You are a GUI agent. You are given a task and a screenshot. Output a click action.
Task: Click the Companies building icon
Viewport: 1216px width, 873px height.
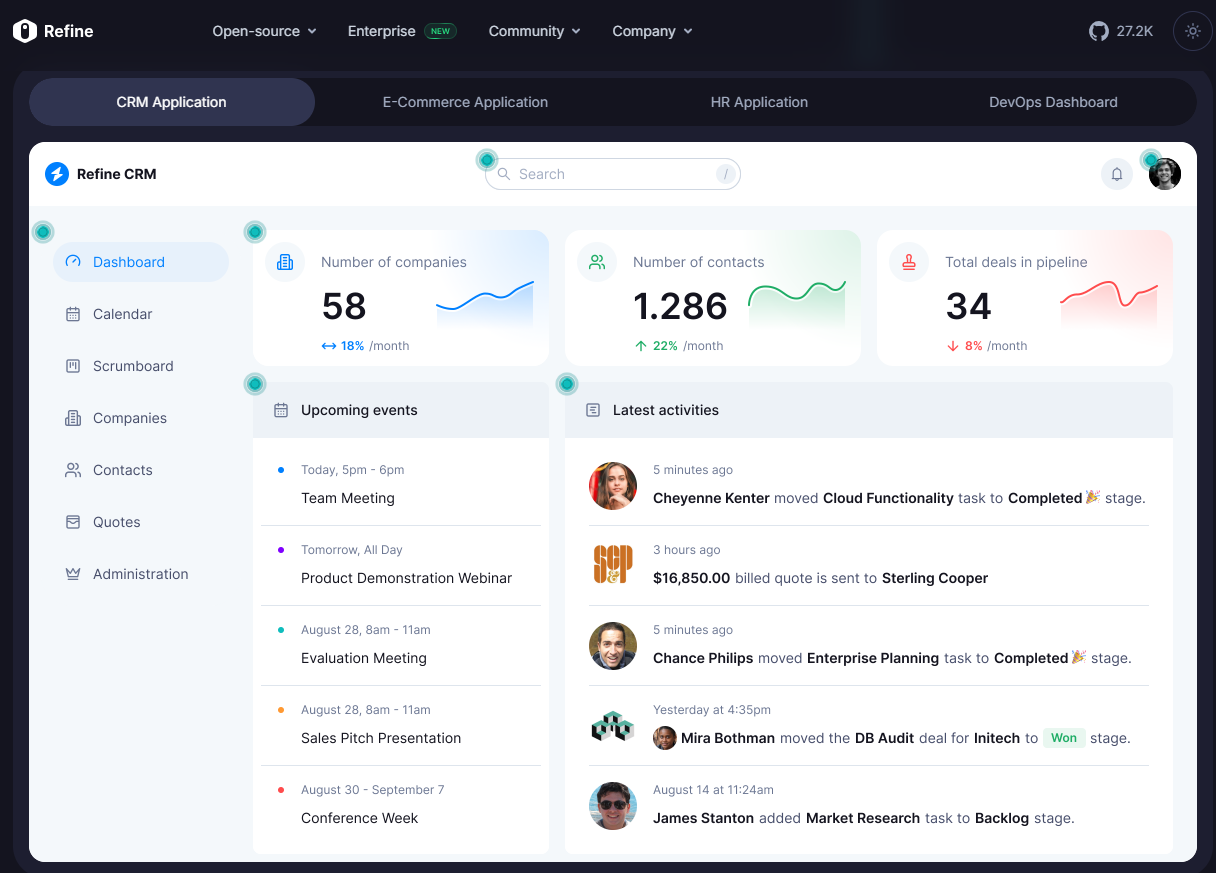(72, 417)
